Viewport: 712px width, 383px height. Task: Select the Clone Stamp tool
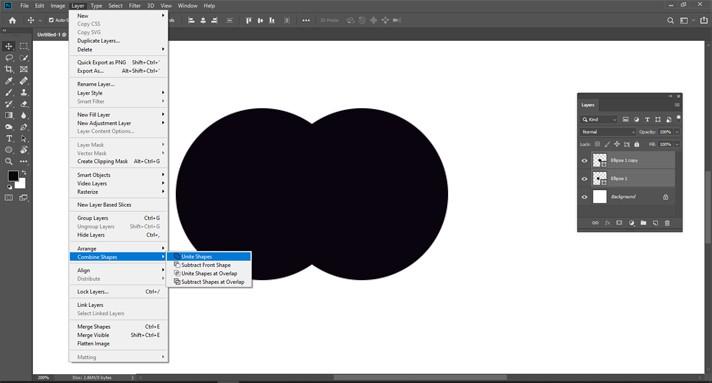[x=24, y=92]
